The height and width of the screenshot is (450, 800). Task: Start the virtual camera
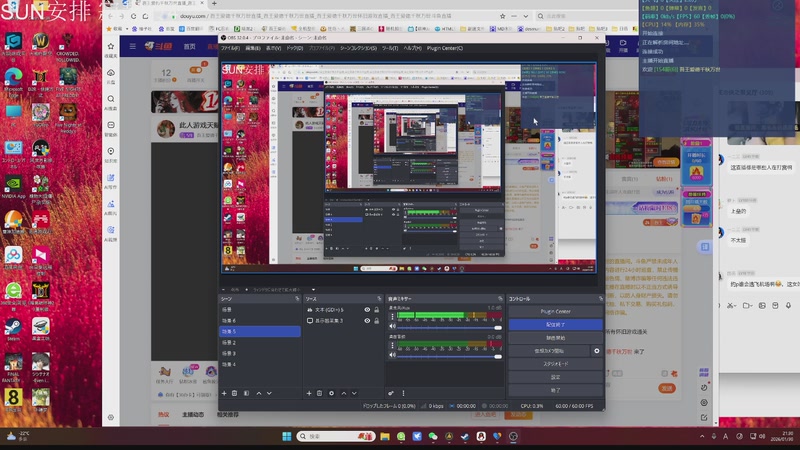[549, 351]
